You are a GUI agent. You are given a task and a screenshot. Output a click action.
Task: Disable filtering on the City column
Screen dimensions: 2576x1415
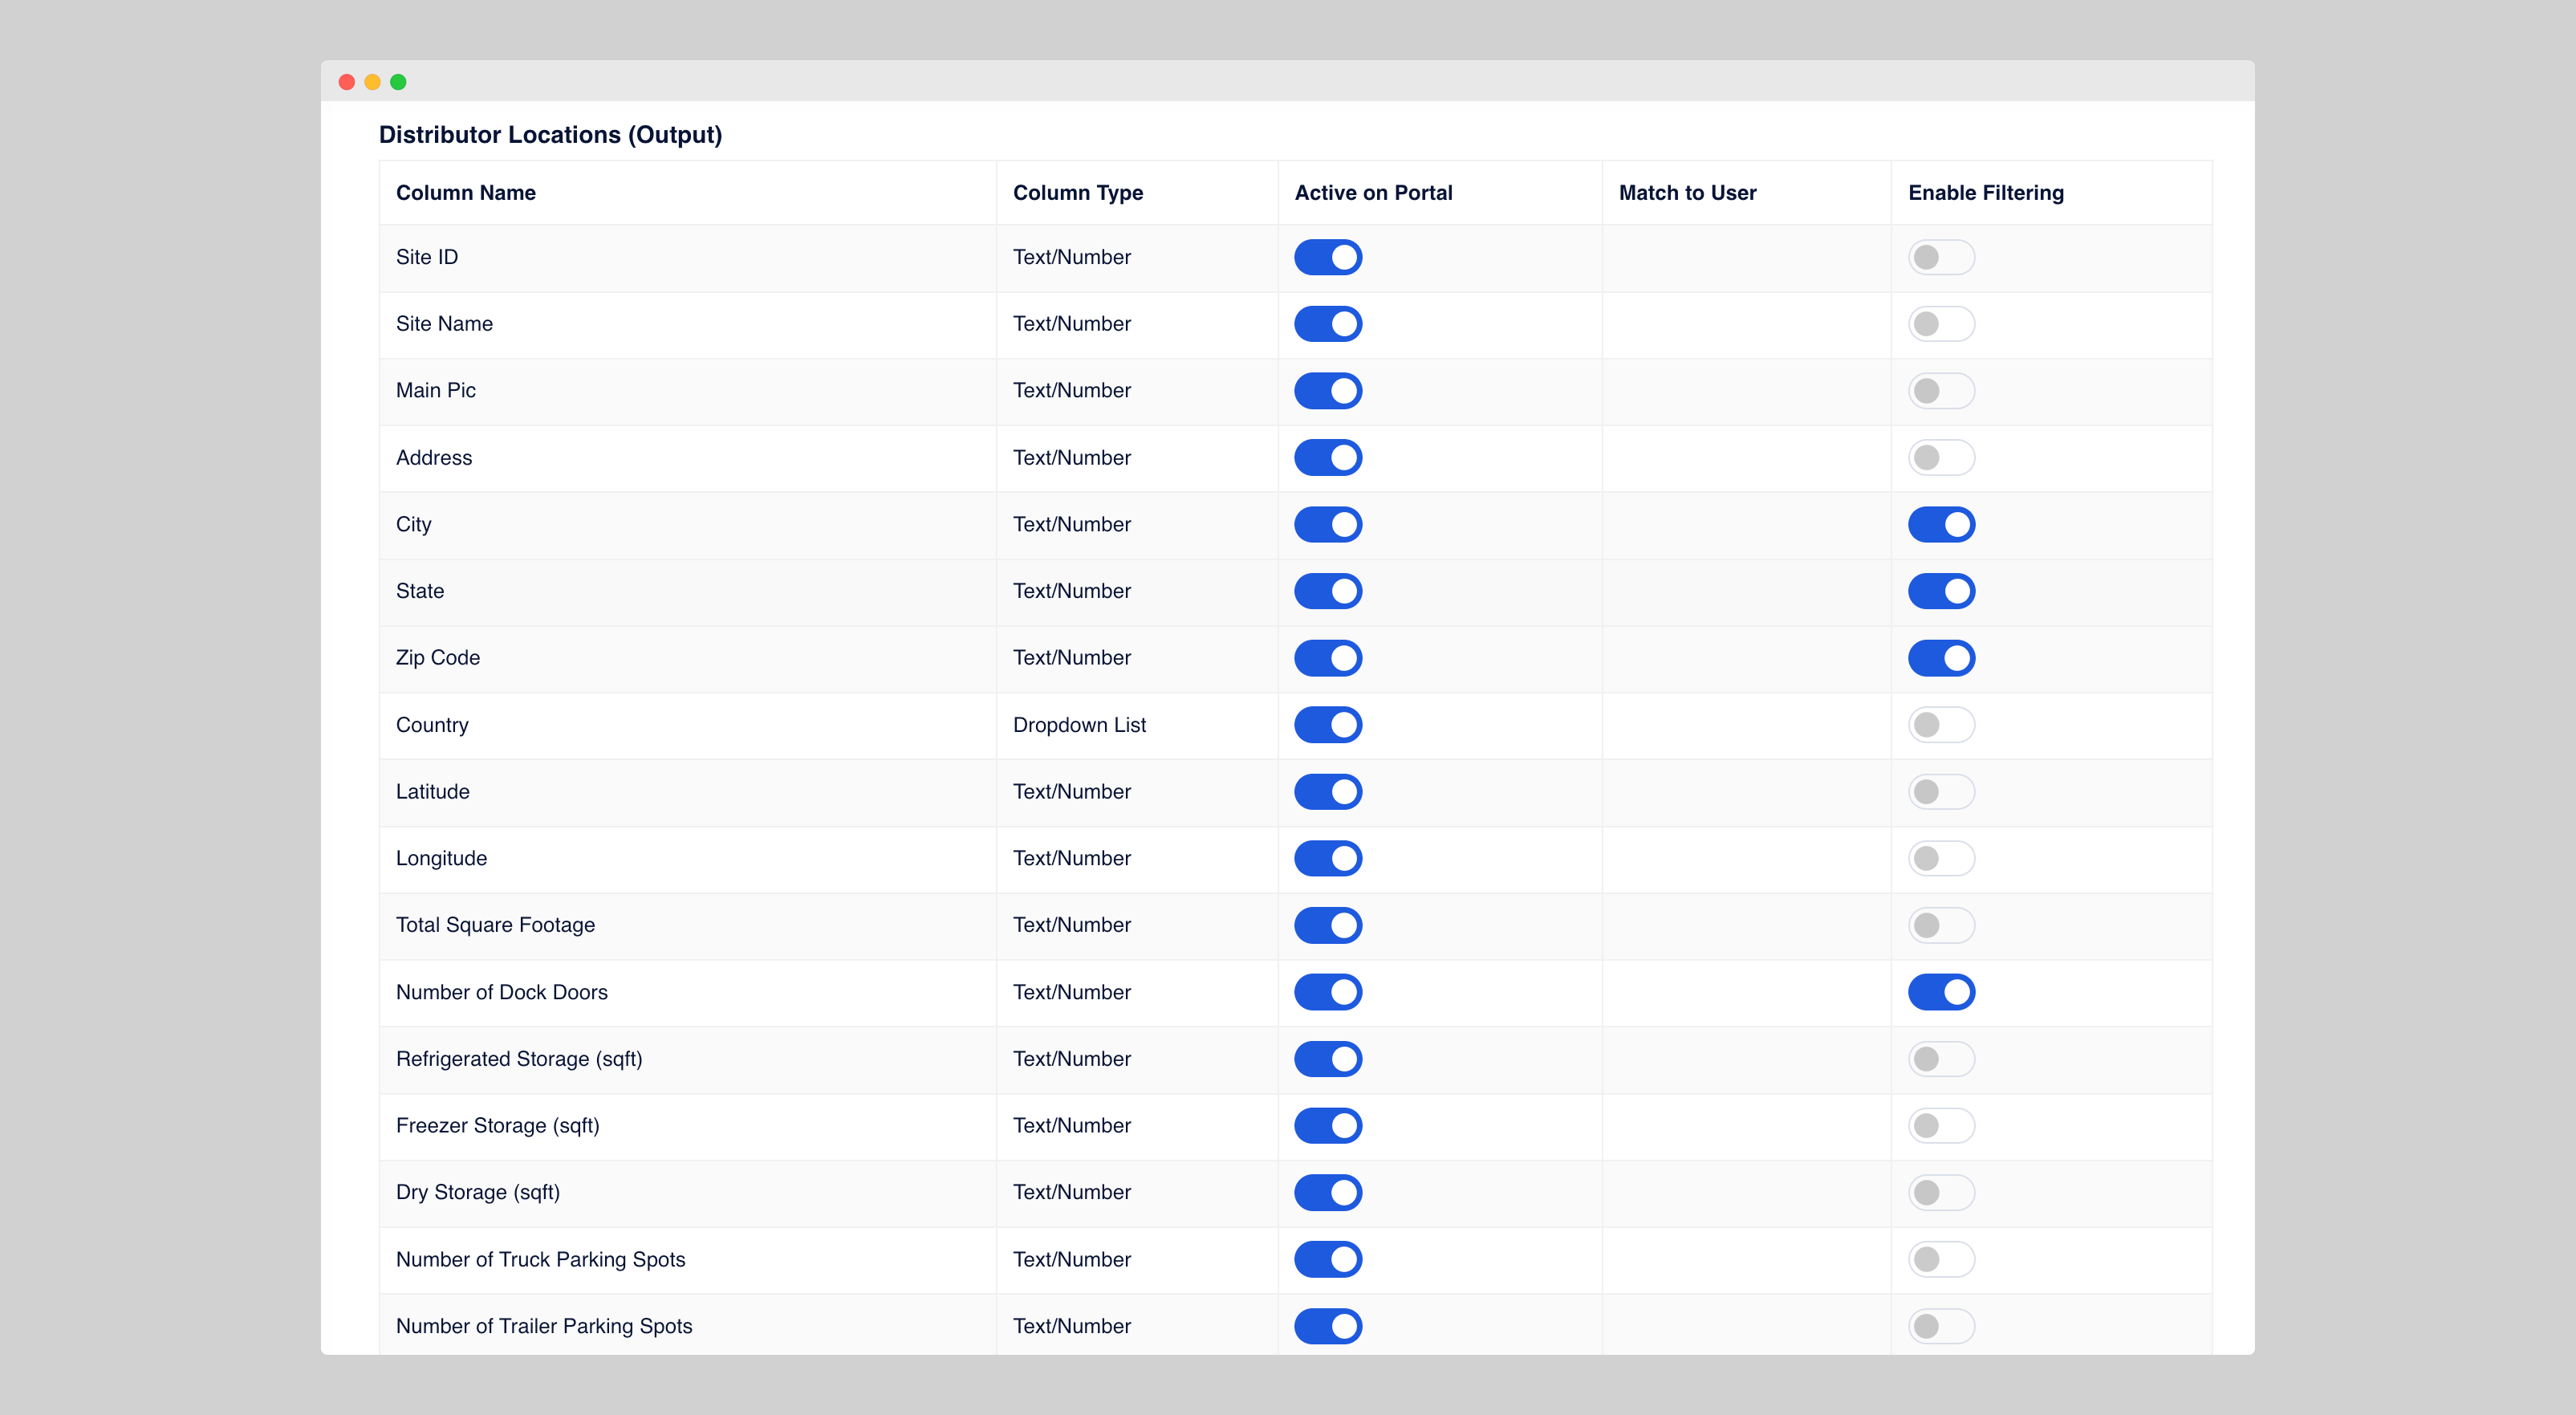1941,524
